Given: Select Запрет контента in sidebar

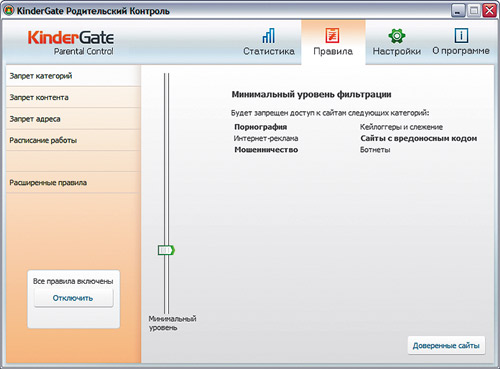Looking at the screenshot, I should (x=73, y=97).
